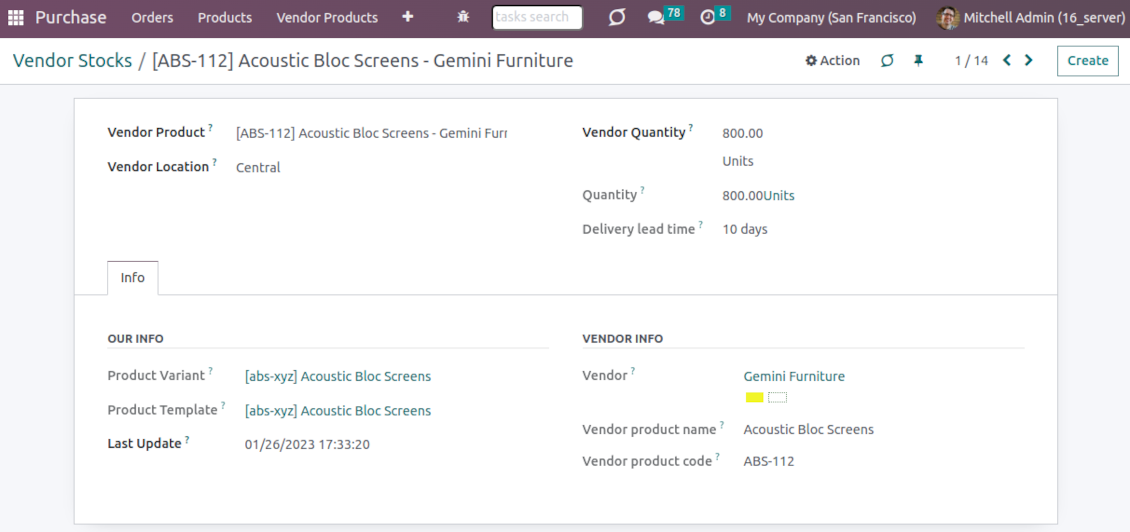The height and width of the screenshot is (532, 1130).
Task: Click the Create button
Action: [x=1087, y=61]
